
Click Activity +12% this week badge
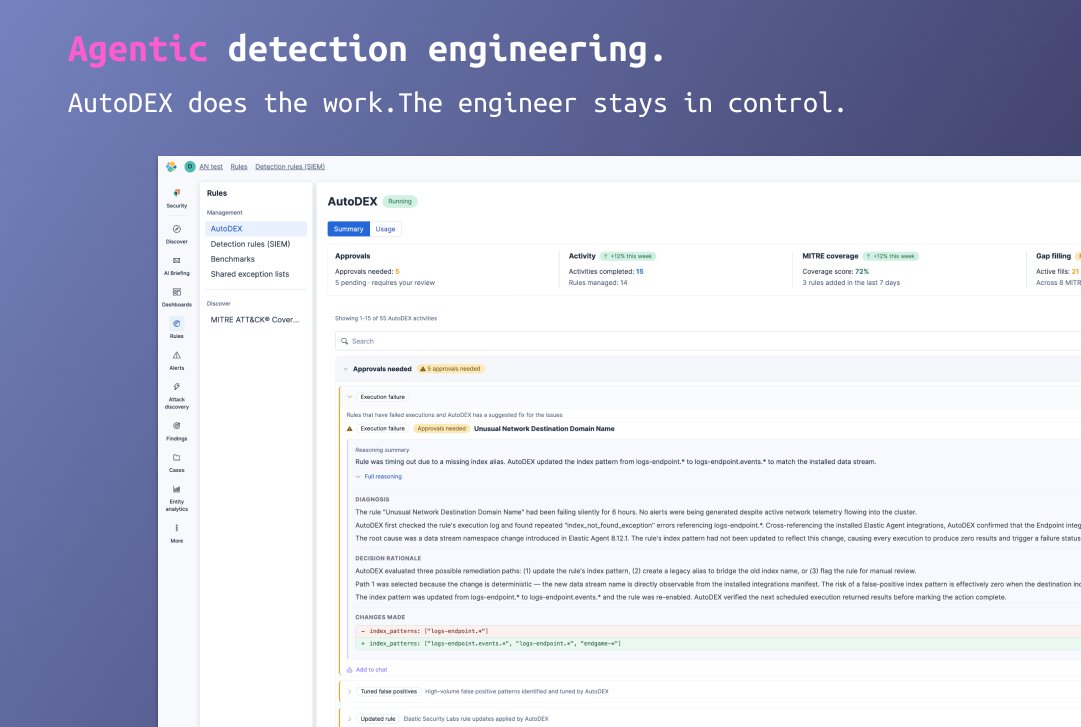627,256
